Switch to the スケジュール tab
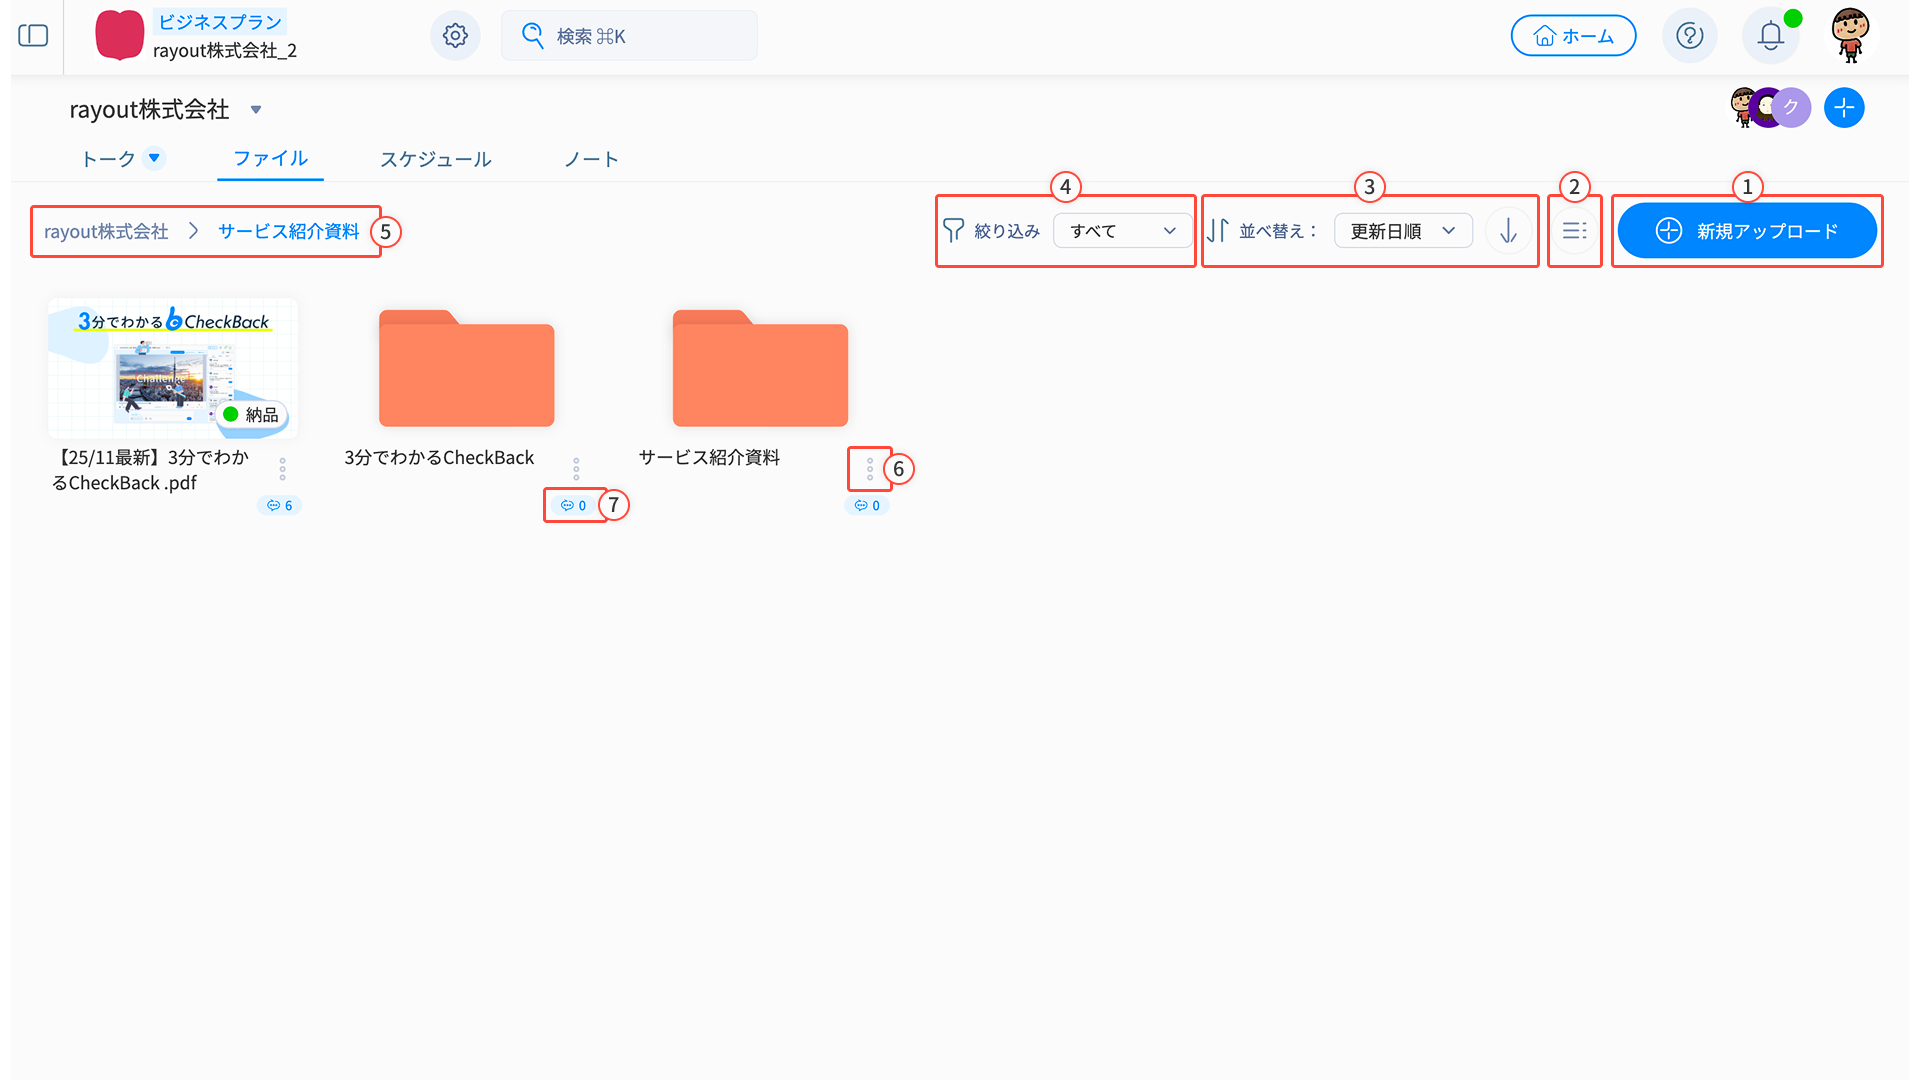 pos(435,159)
